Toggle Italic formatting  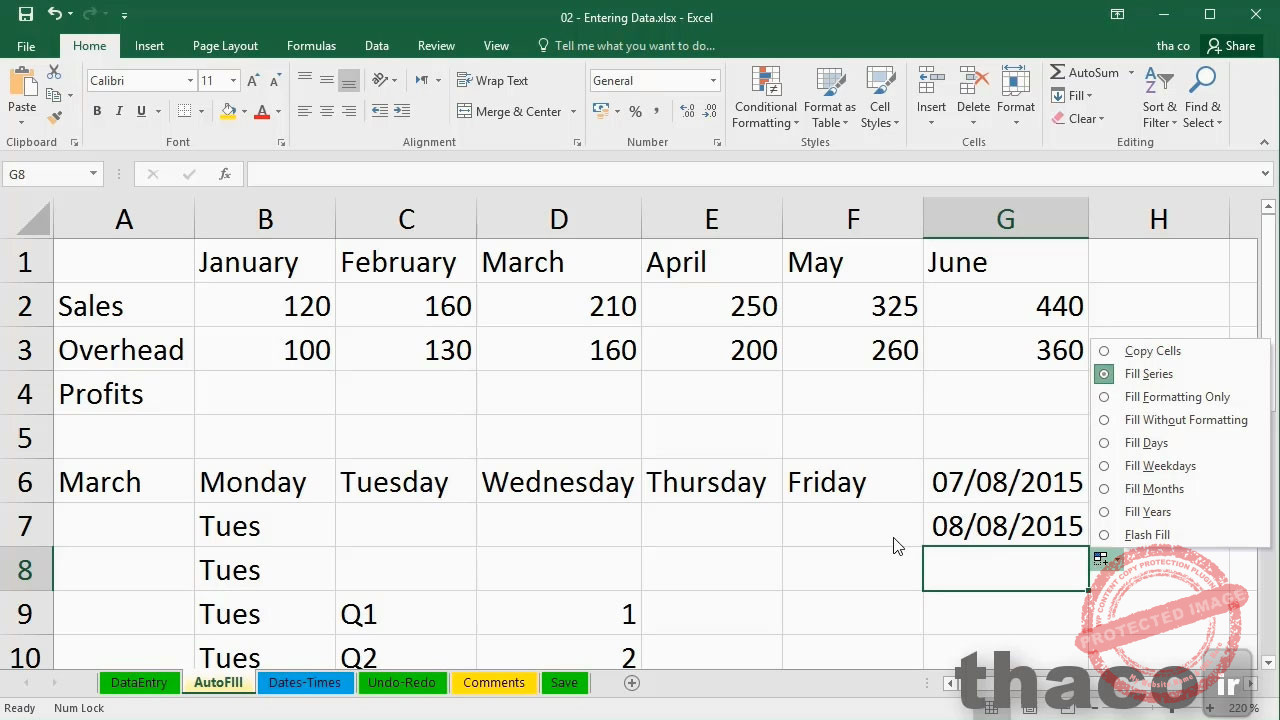119,111
